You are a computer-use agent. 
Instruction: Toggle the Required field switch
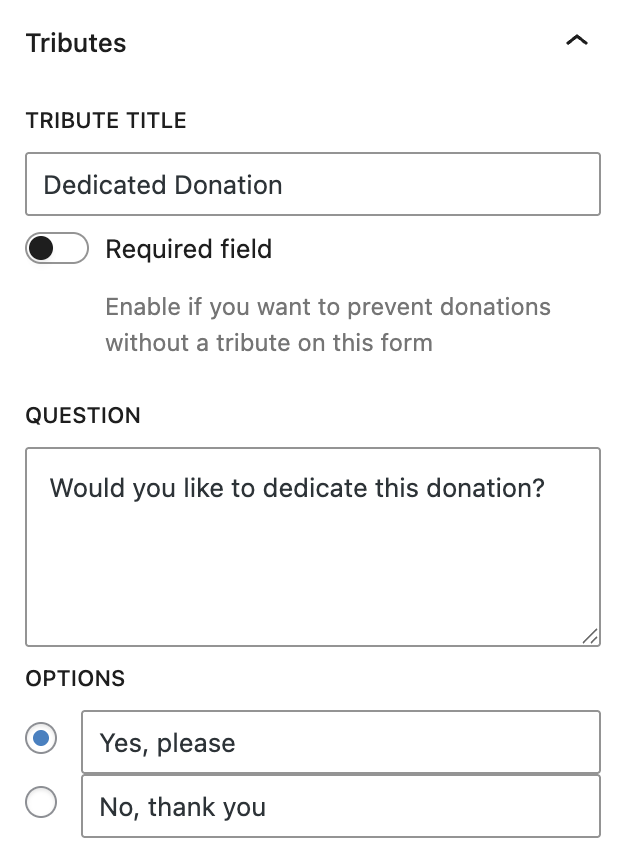tap(56, 249)
